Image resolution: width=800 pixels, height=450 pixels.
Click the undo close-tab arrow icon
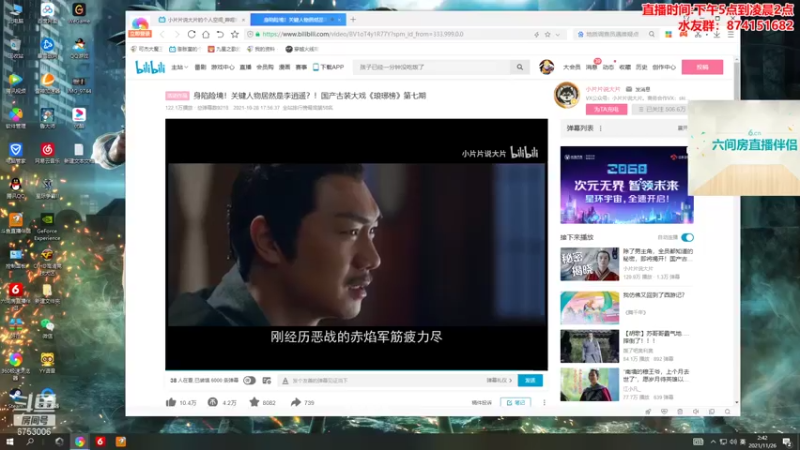tap(220, 34)
